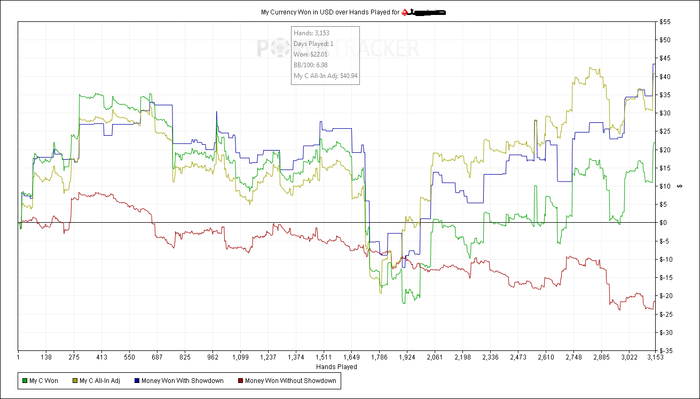Viewport: 700px width, 399px height.
Task: Click the '$20' y-axis label
Action: 664,150
